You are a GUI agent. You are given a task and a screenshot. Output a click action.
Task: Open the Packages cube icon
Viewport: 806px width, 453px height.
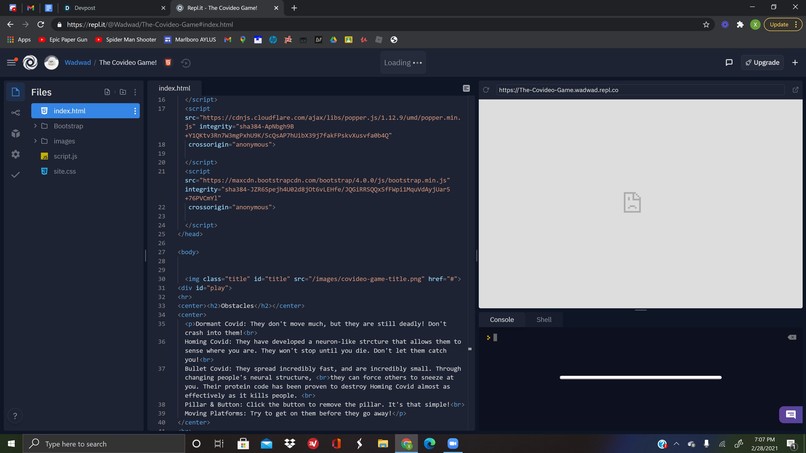click(15, 133)
